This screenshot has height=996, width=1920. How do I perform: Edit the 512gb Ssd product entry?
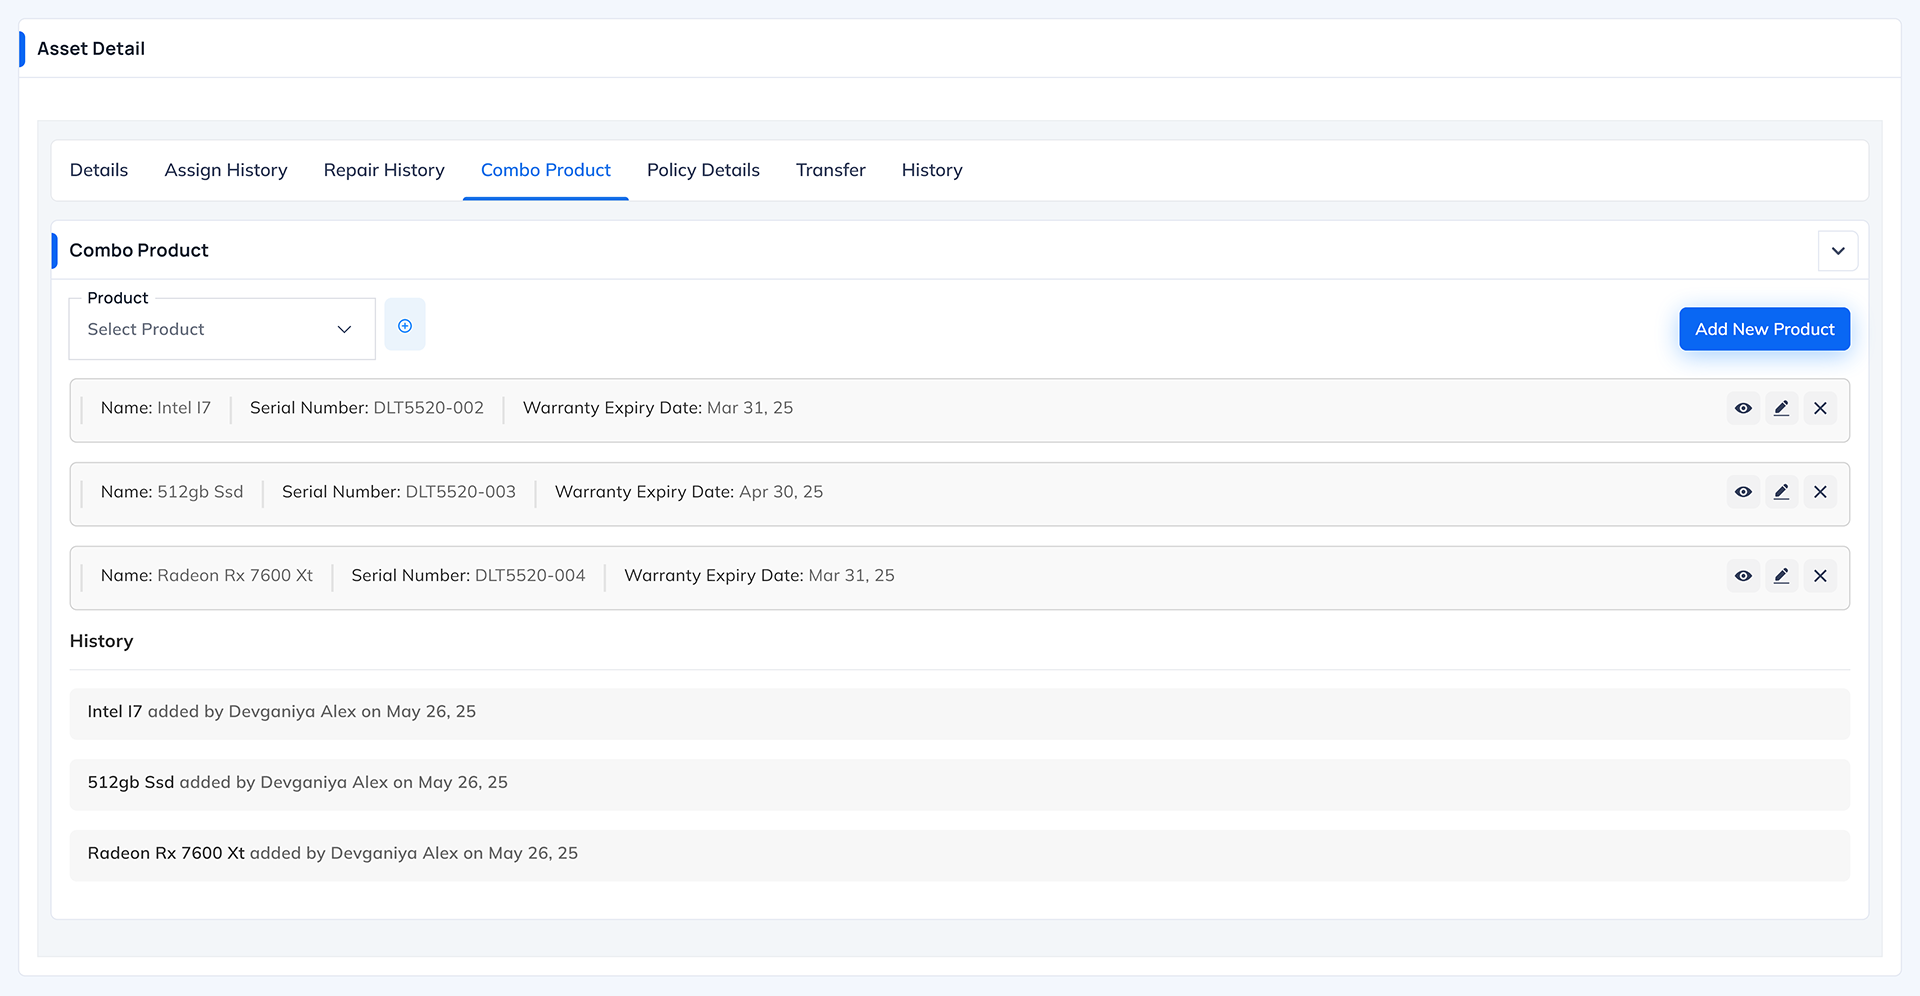pyautogui.click(x=1781, y=492)
